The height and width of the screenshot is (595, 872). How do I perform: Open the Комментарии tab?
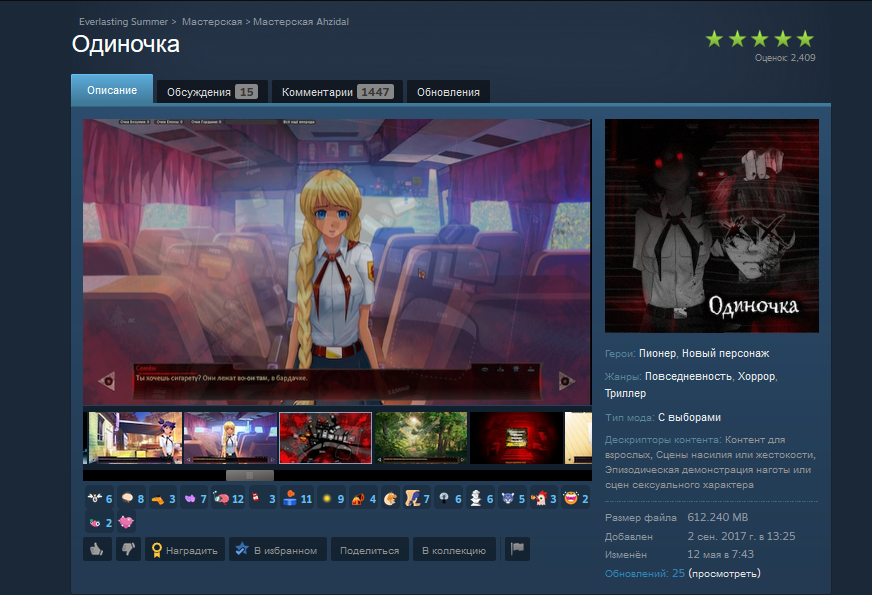click(x=337, y=92)
